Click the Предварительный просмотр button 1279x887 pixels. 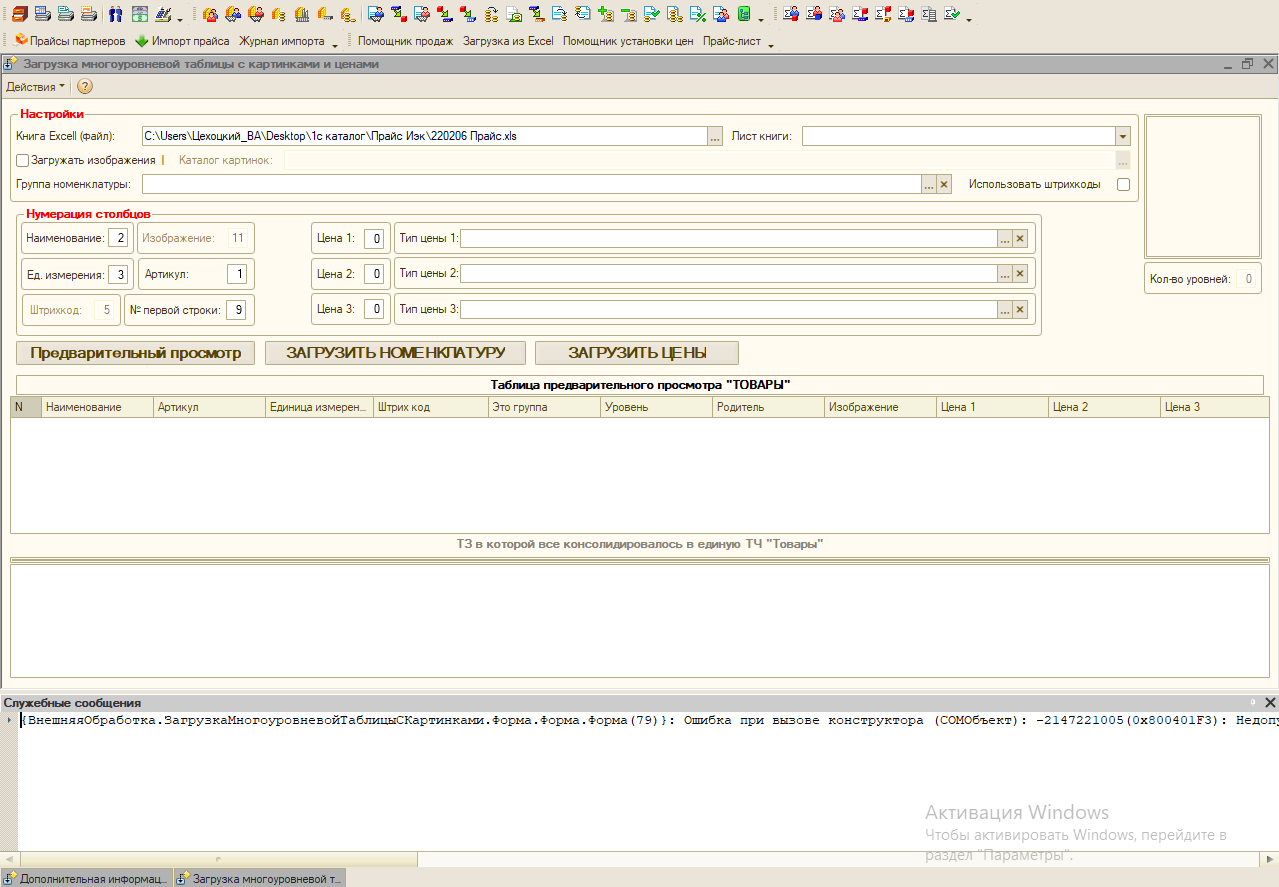pyautogui.click(x=136, y=353)
